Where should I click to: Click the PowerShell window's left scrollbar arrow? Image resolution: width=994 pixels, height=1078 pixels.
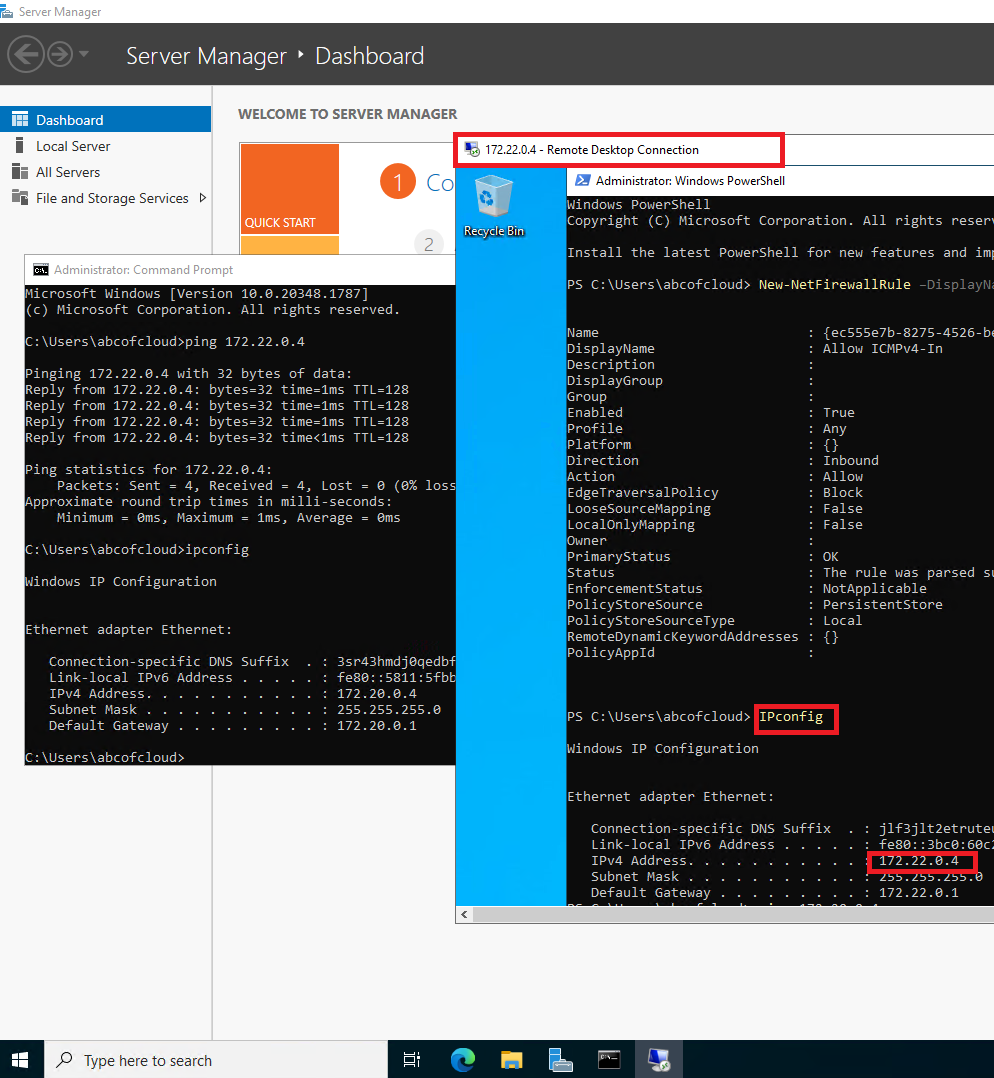point(463,914)
